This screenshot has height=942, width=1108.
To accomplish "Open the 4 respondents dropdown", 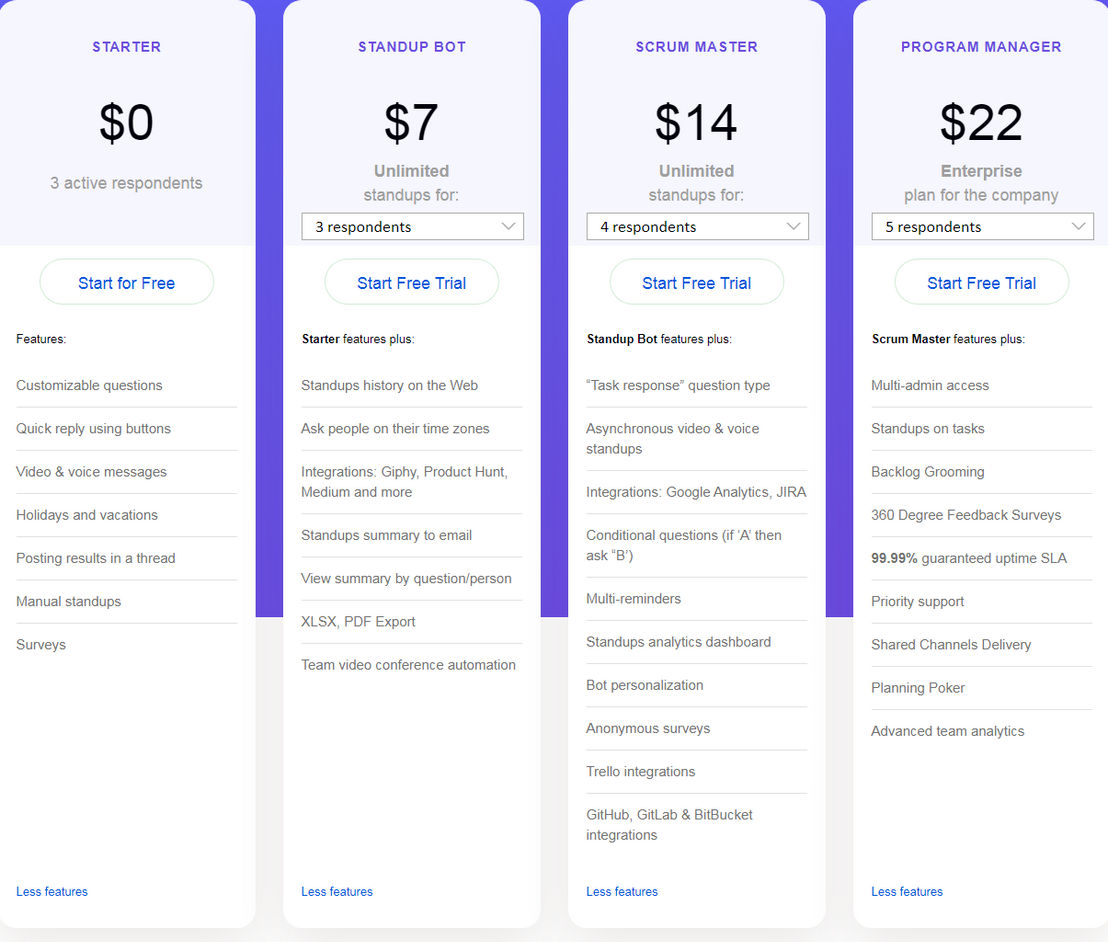I will (697, 227).
